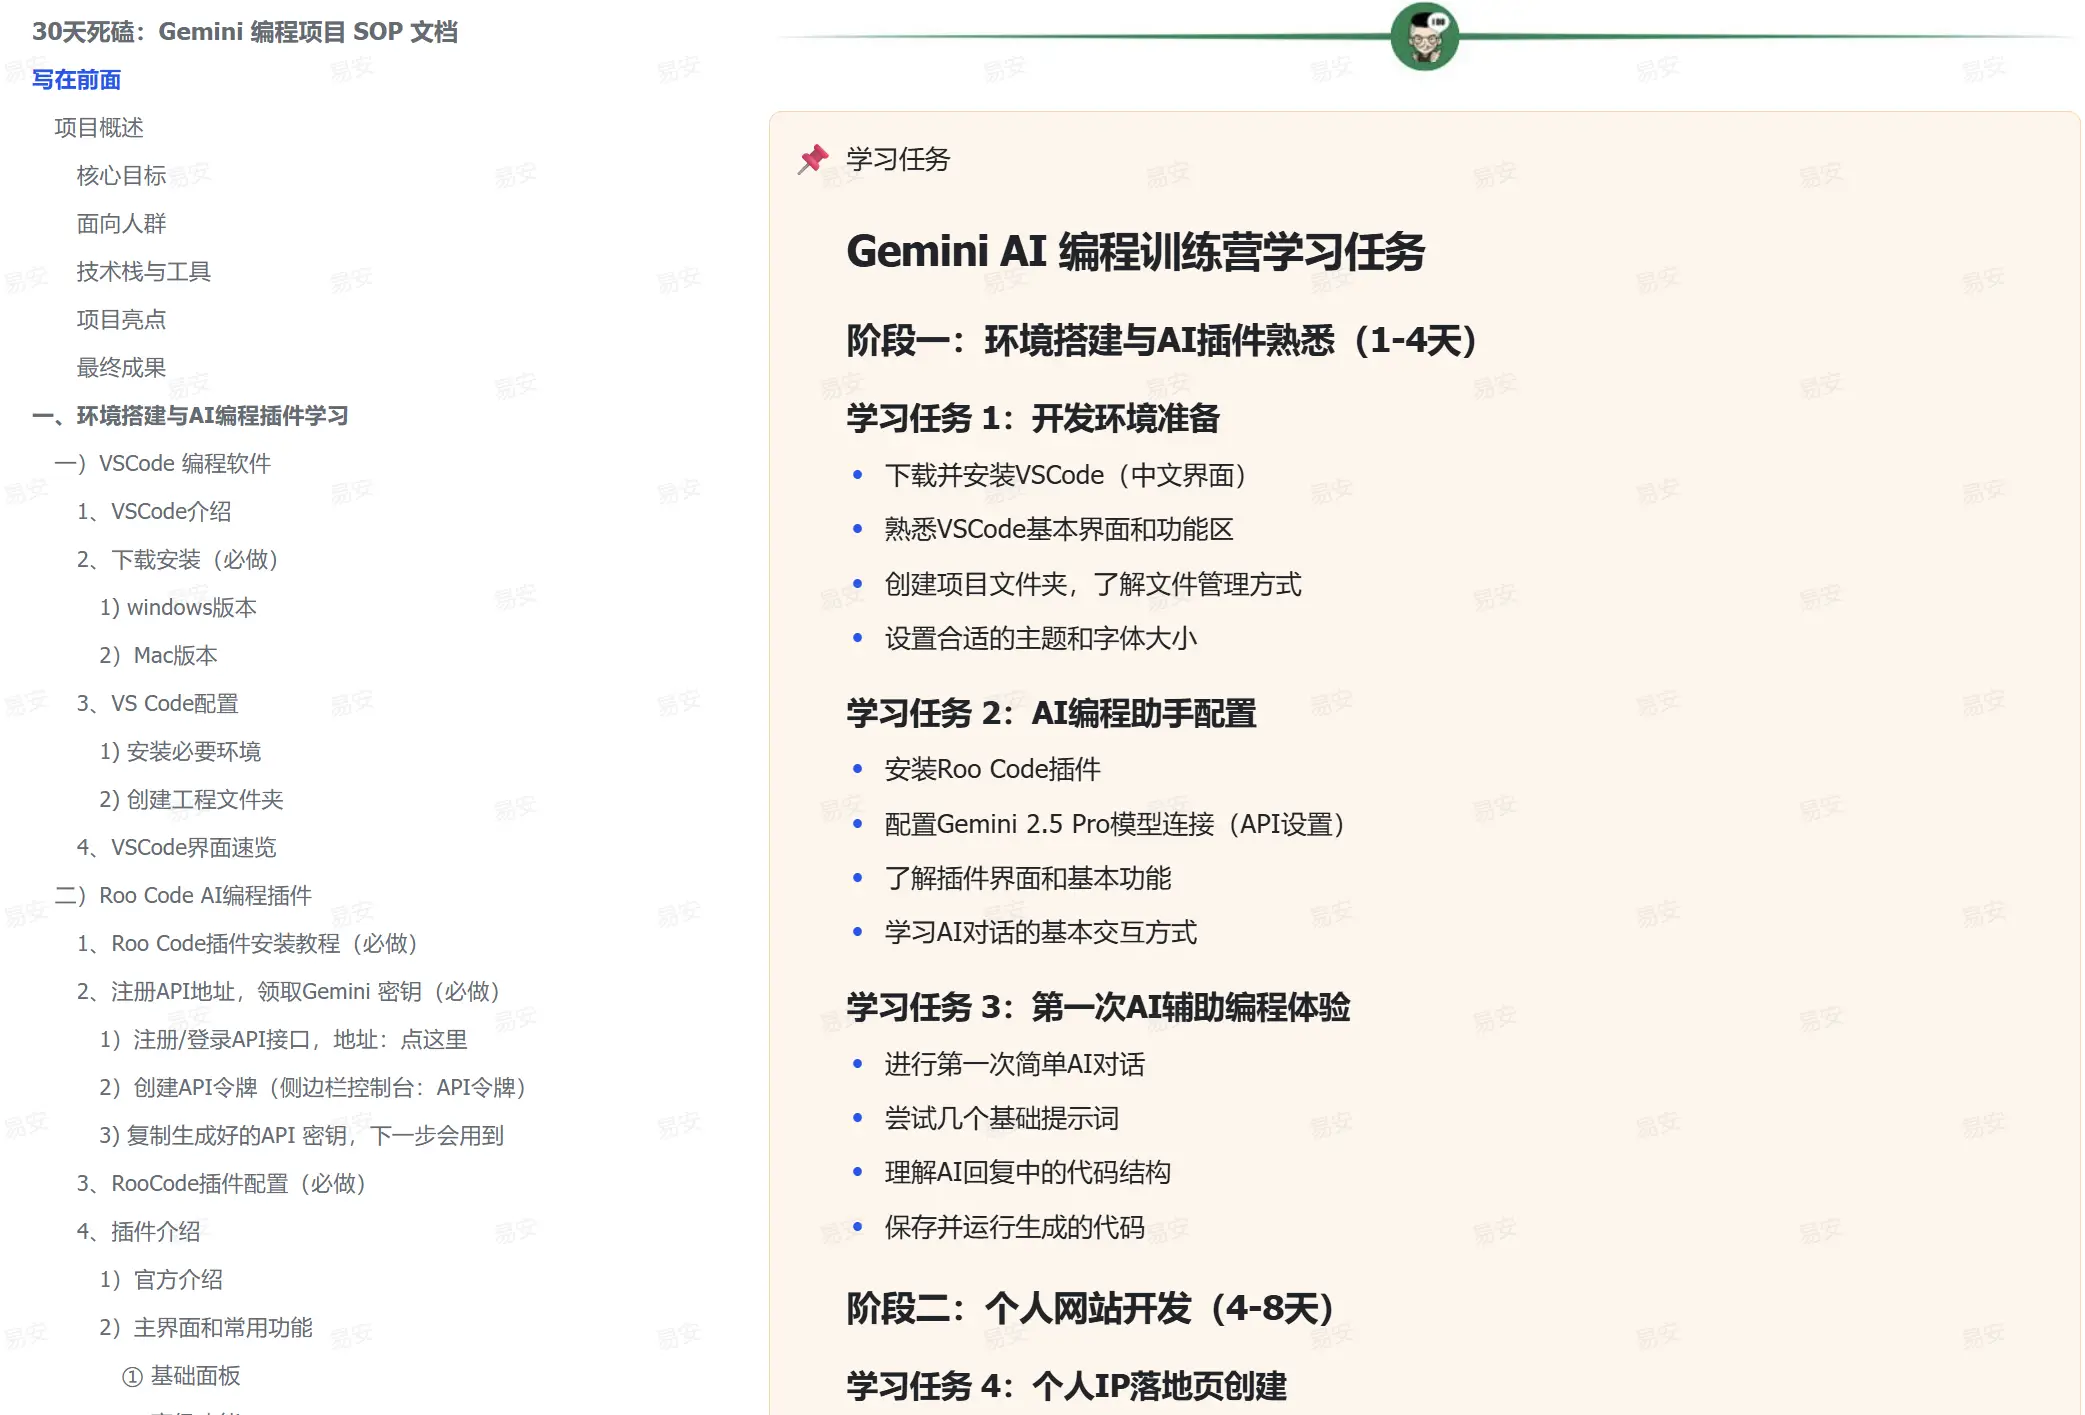The height and width of the screenshot is (1415, 2085).
Task: Click the avatar image at top
Action: 1424,36
